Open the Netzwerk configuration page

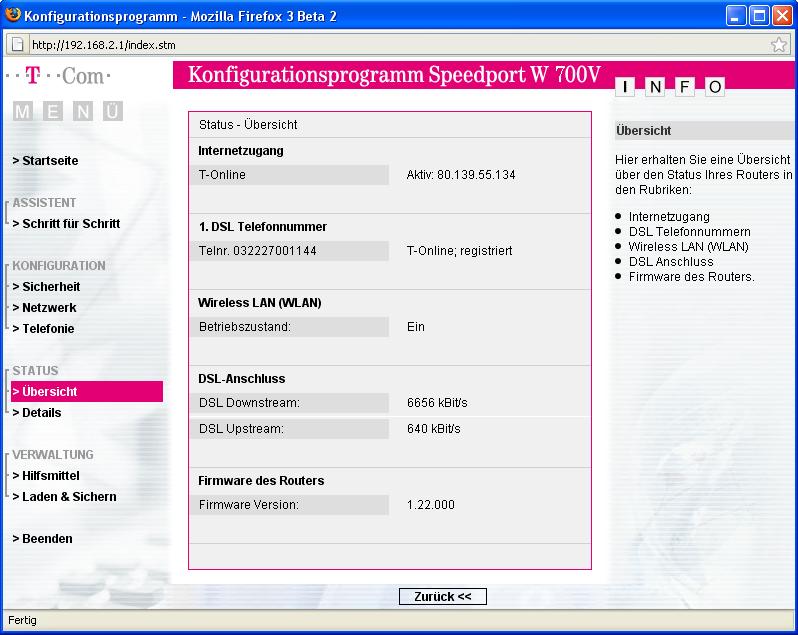pos(44,308)
